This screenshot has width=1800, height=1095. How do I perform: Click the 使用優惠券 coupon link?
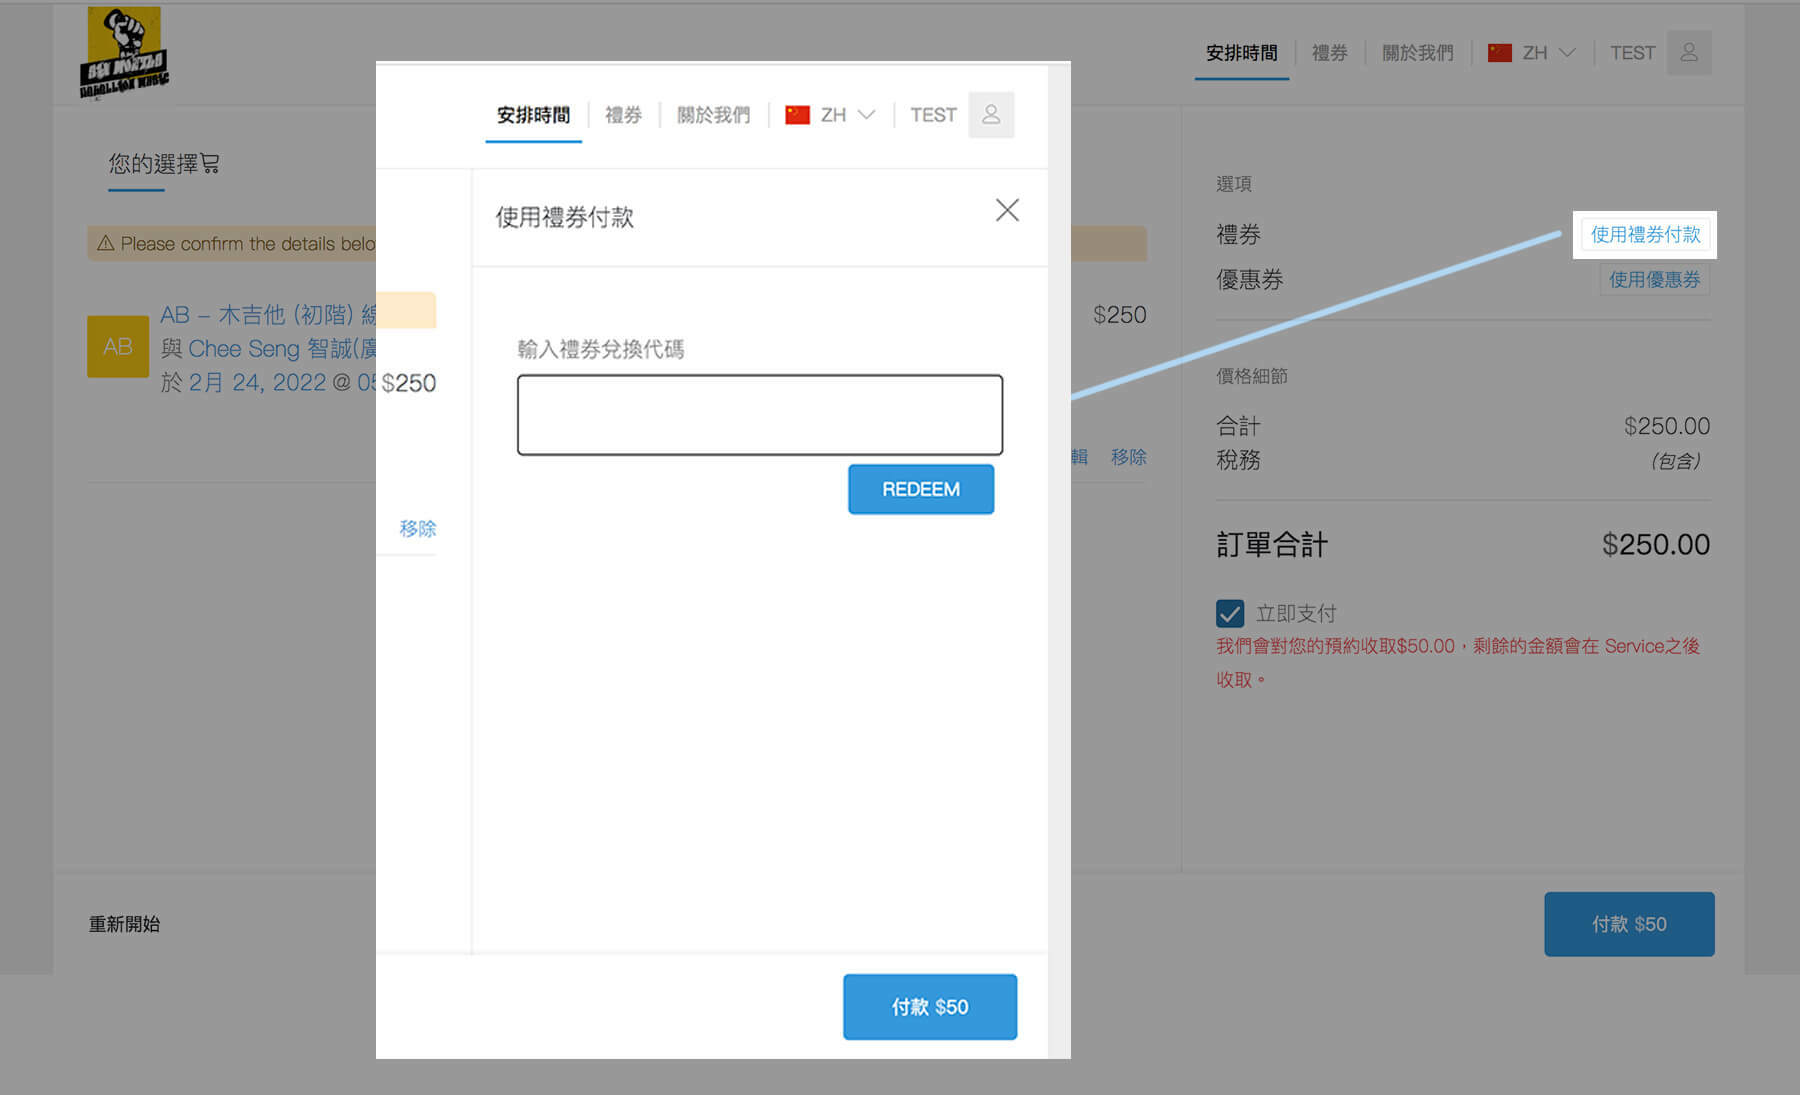[1654, 280]
